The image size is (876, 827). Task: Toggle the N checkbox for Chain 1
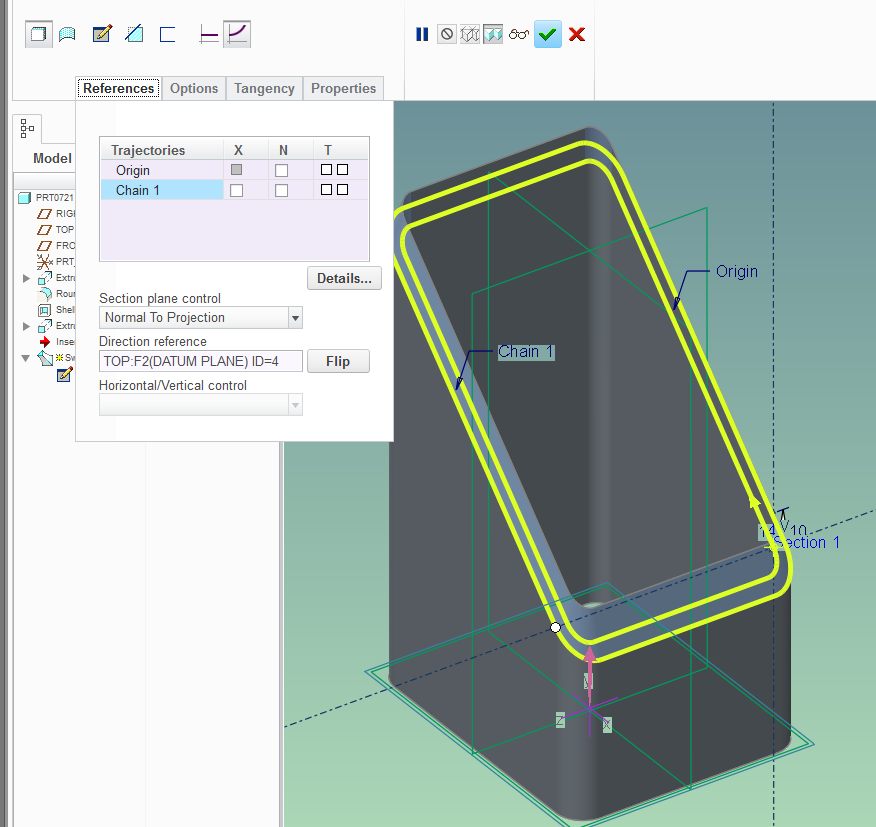282,191
